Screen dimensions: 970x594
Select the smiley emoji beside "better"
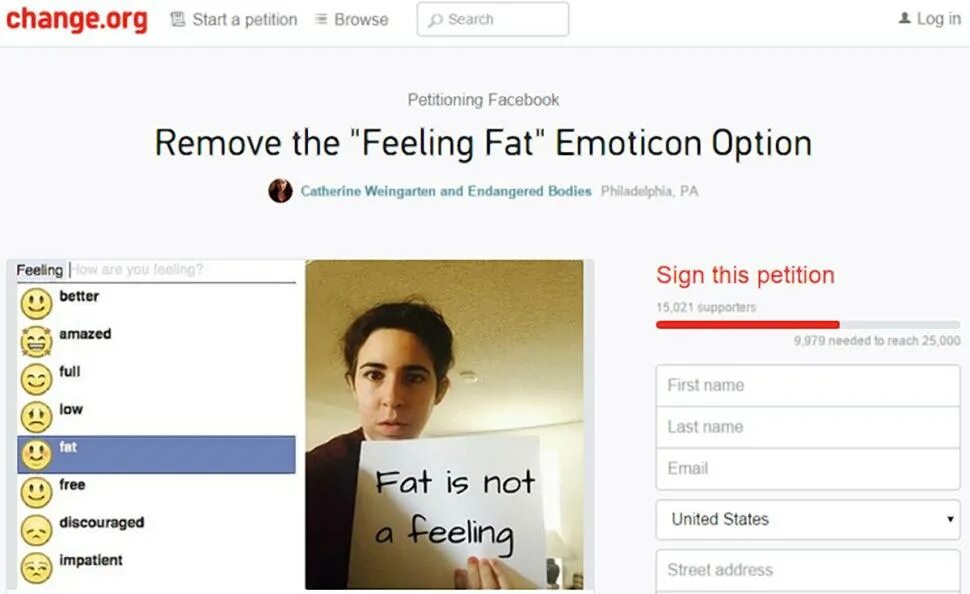click(x=36, y=304)
